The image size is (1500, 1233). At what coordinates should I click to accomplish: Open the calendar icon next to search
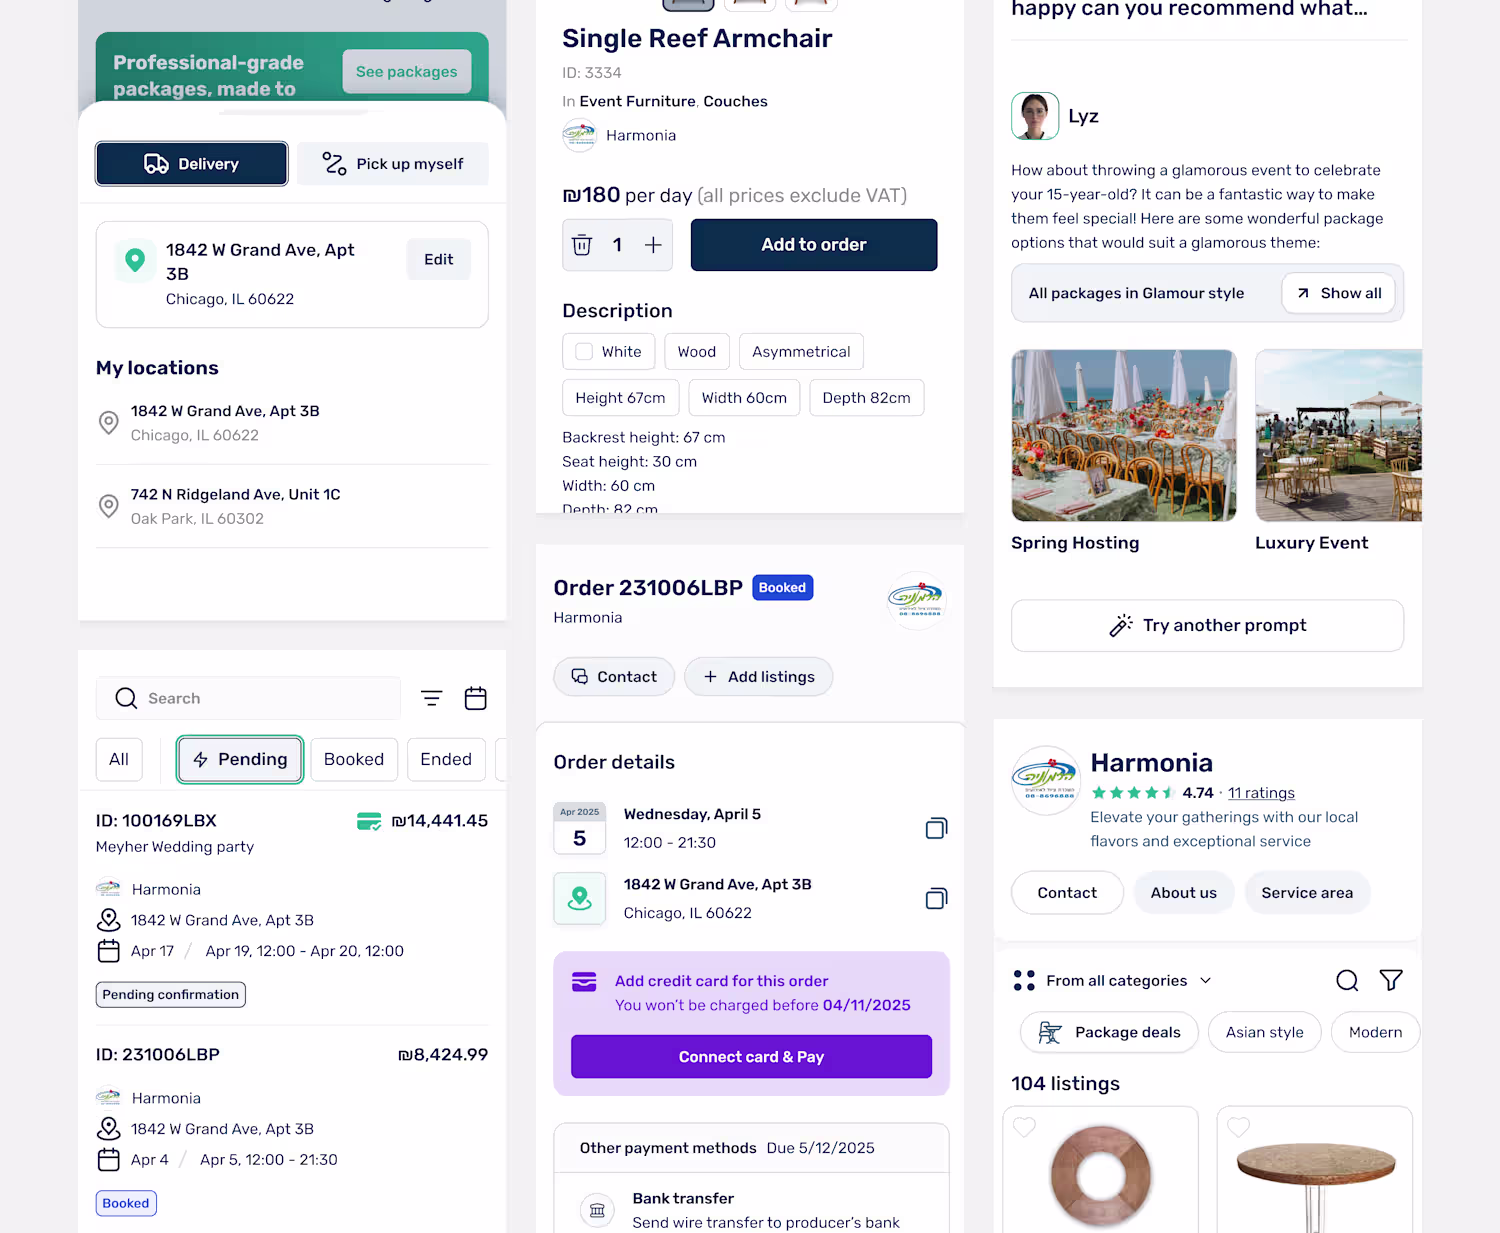[x=476, y=698]
